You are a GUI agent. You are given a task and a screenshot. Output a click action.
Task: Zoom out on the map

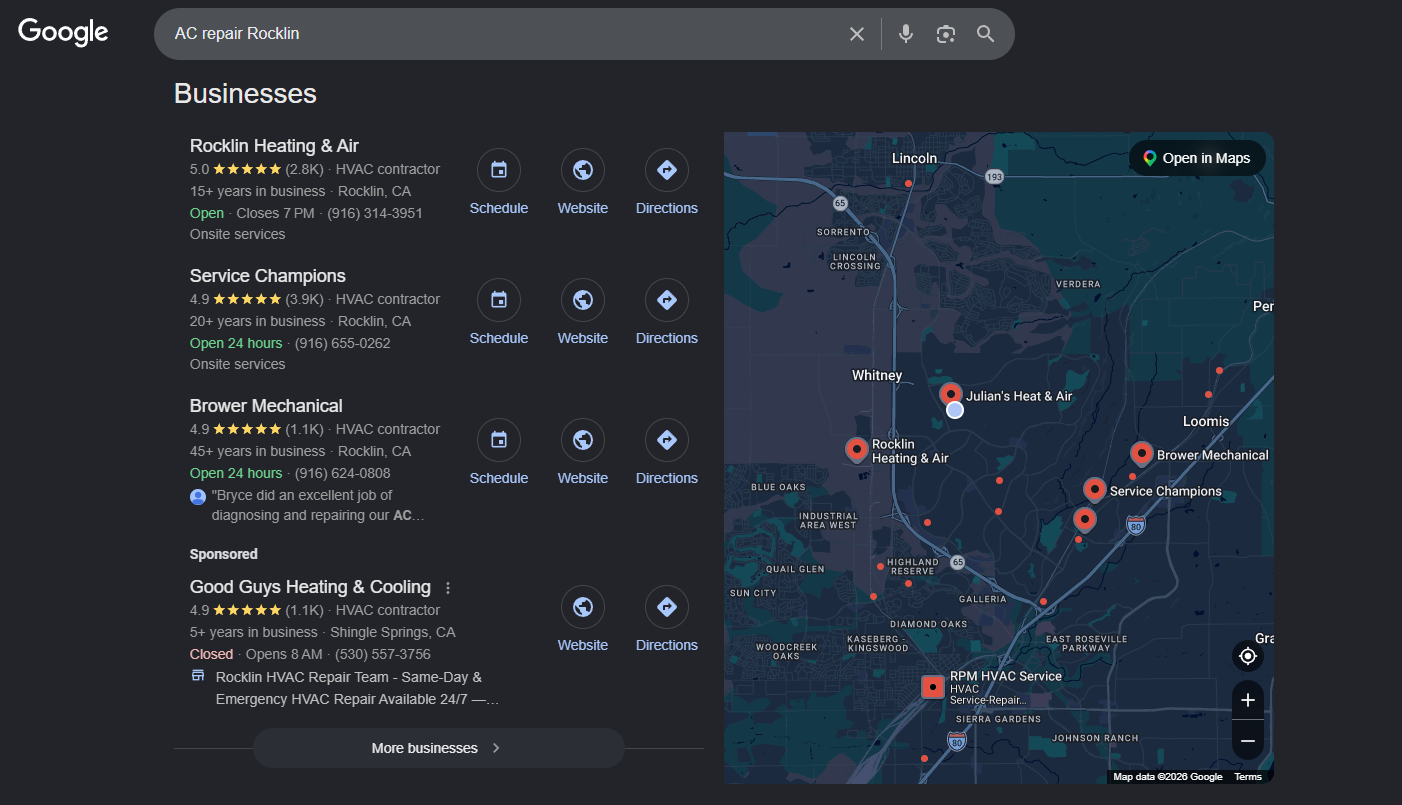[x=1248, y=741]
